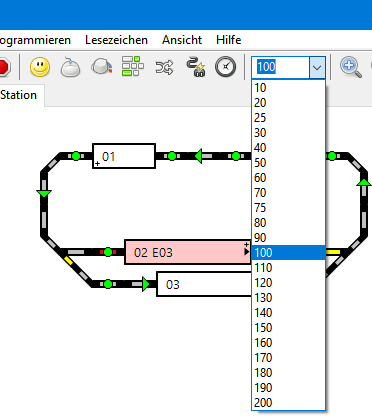Select 50 in the zoom list

tap(288, 163)
